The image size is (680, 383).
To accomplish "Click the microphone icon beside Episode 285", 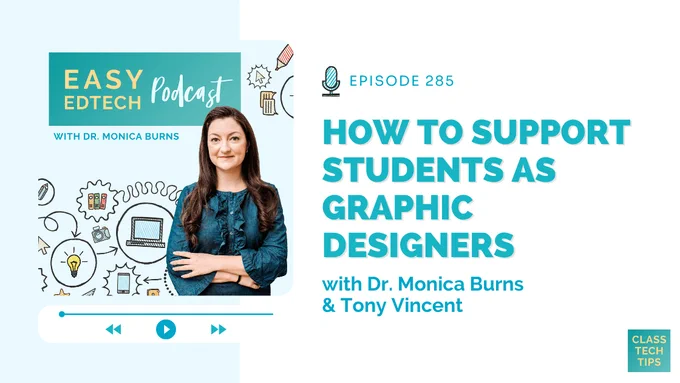I will point(331,81).
